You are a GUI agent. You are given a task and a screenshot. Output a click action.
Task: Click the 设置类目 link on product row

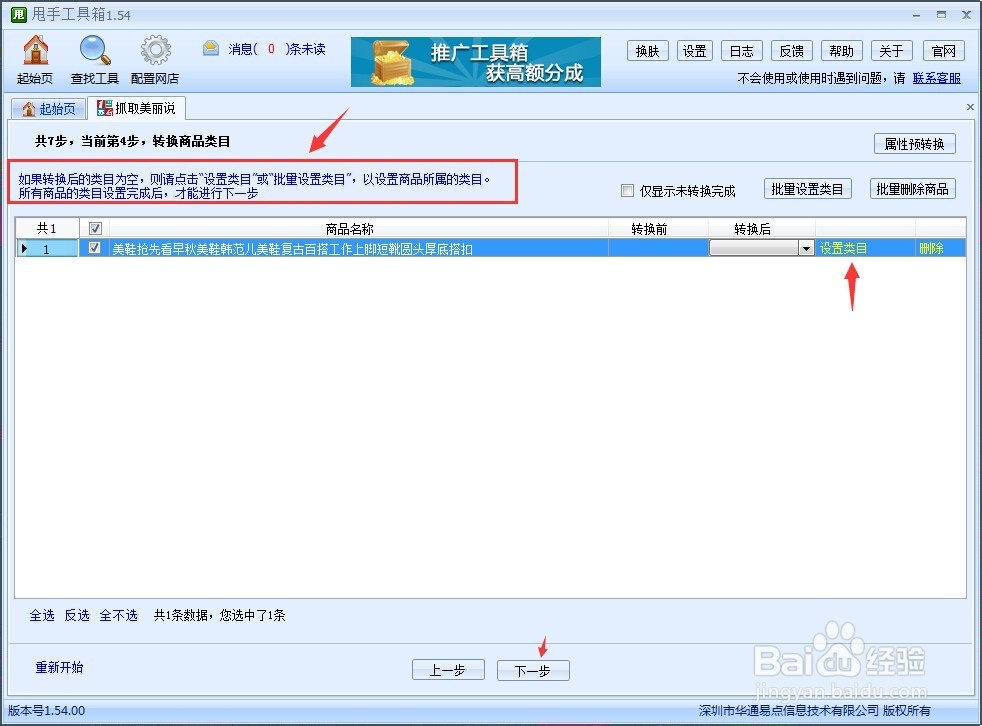[843, 247]
